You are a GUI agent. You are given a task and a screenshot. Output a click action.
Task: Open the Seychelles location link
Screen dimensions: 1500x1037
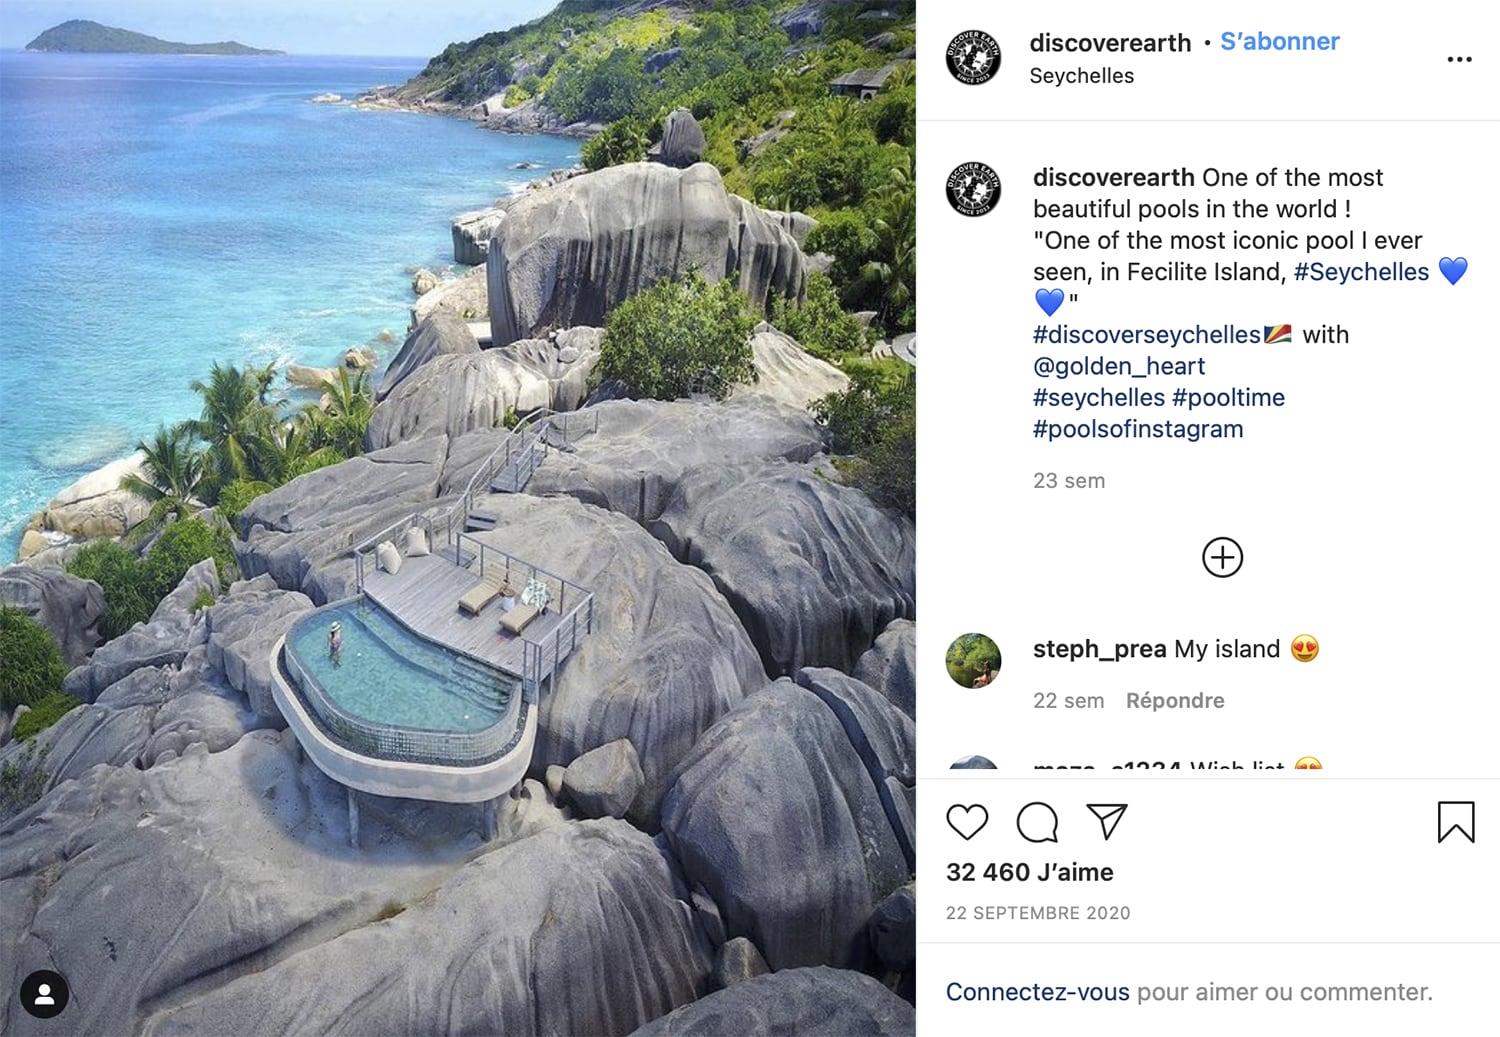click(x=1081, y=76)
